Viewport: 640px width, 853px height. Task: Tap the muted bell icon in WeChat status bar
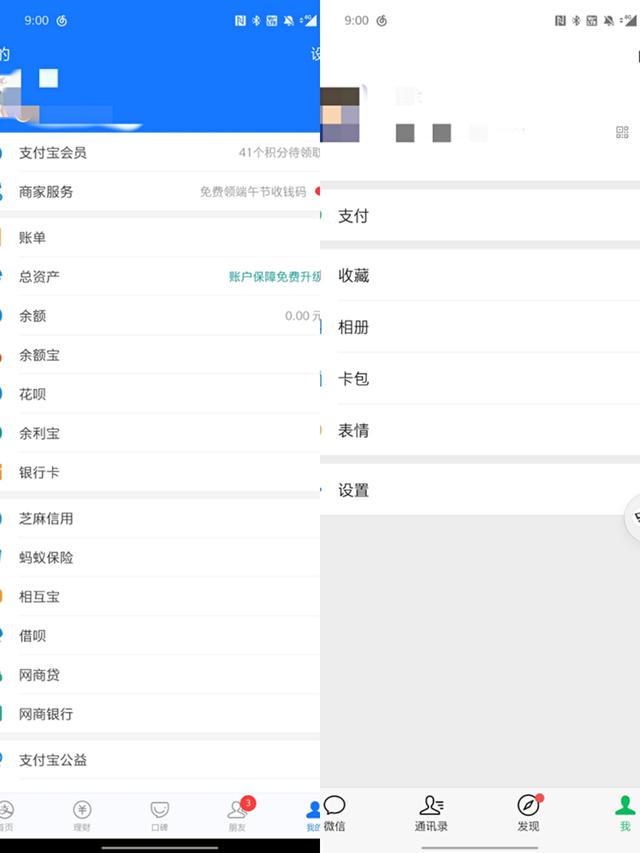609,21
